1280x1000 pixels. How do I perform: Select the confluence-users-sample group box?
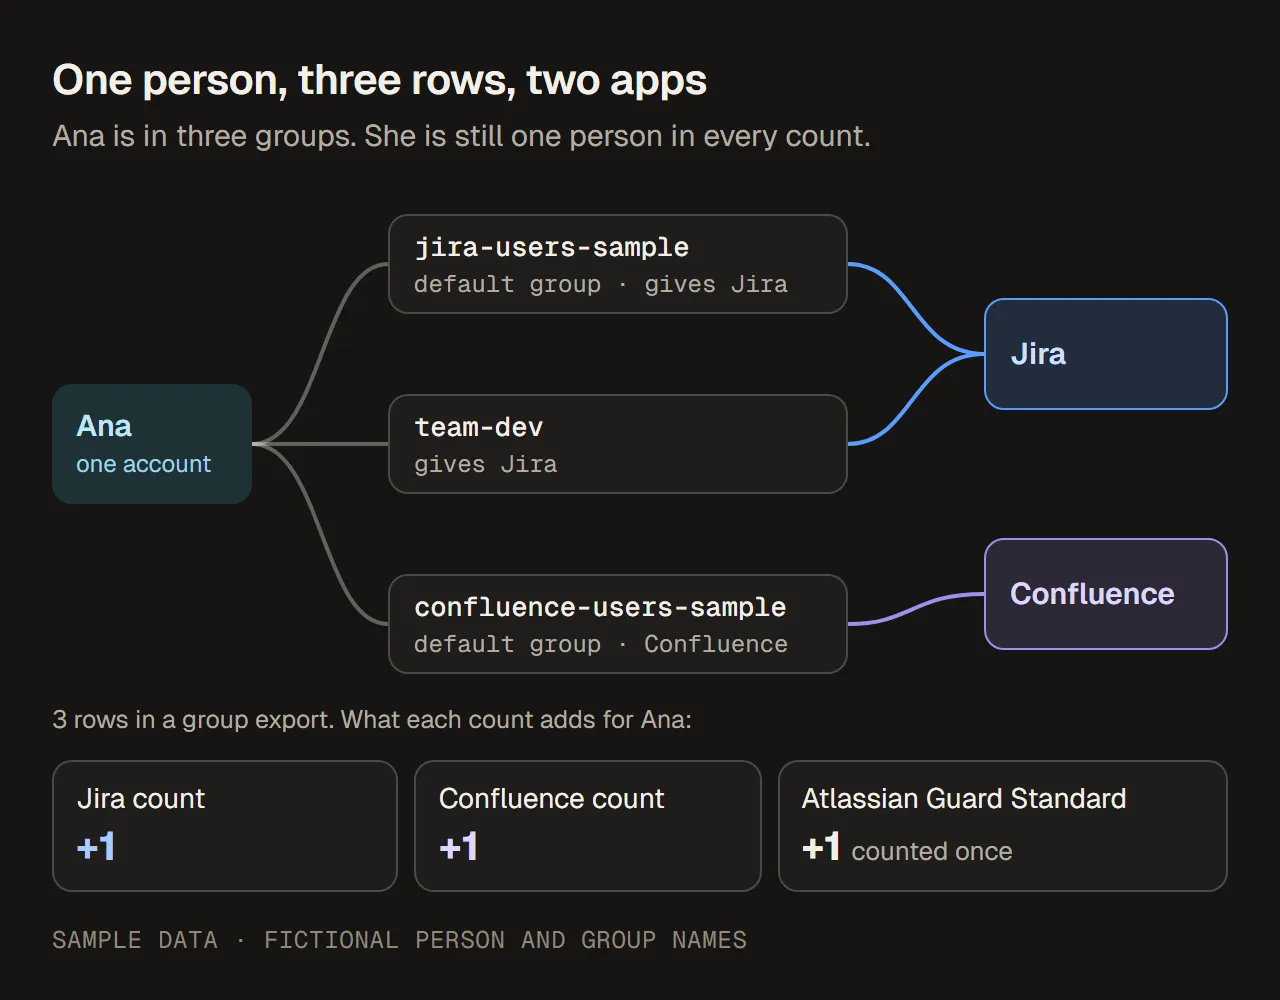click(618, 624)
